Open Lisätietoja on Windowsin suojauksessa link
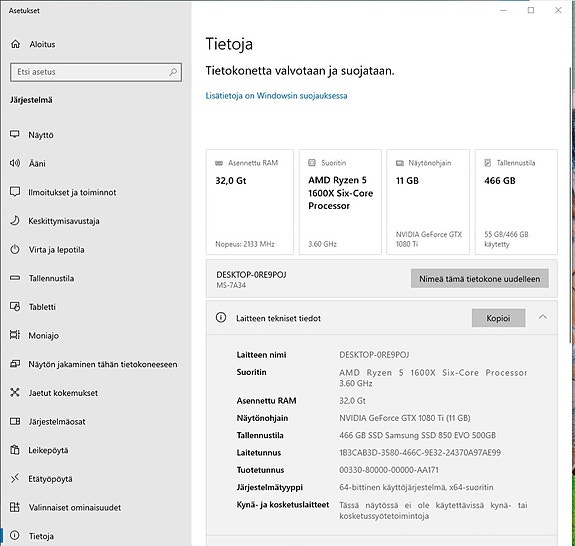Image resolution: width=575 pixels, height=546 pixels. (276, 96)
